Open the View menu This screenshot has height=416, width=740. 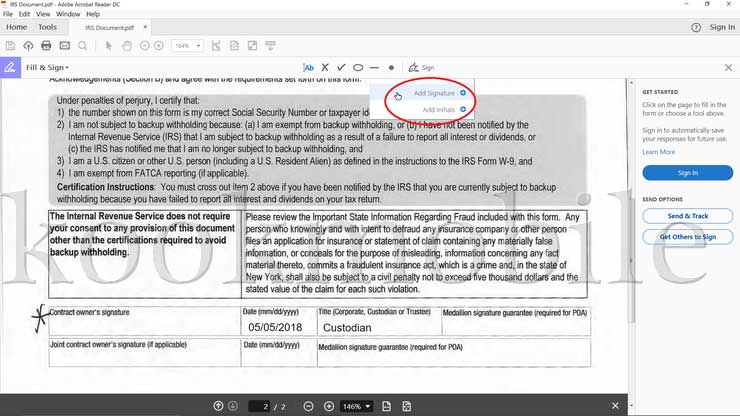tap(43, 14)
